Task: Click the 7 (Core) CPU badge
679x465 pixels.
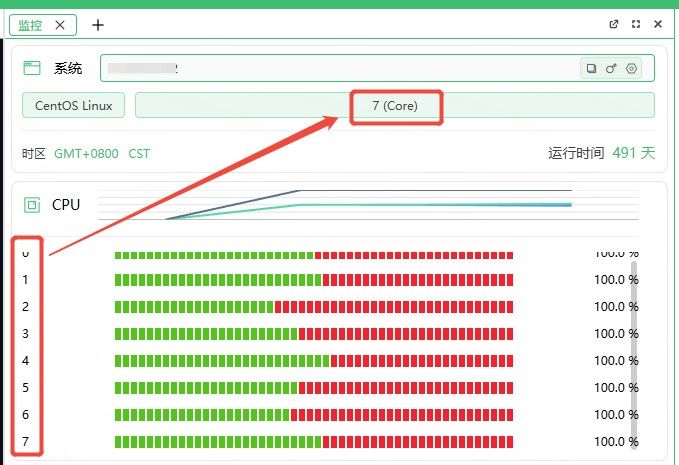Action: [394, 105]
